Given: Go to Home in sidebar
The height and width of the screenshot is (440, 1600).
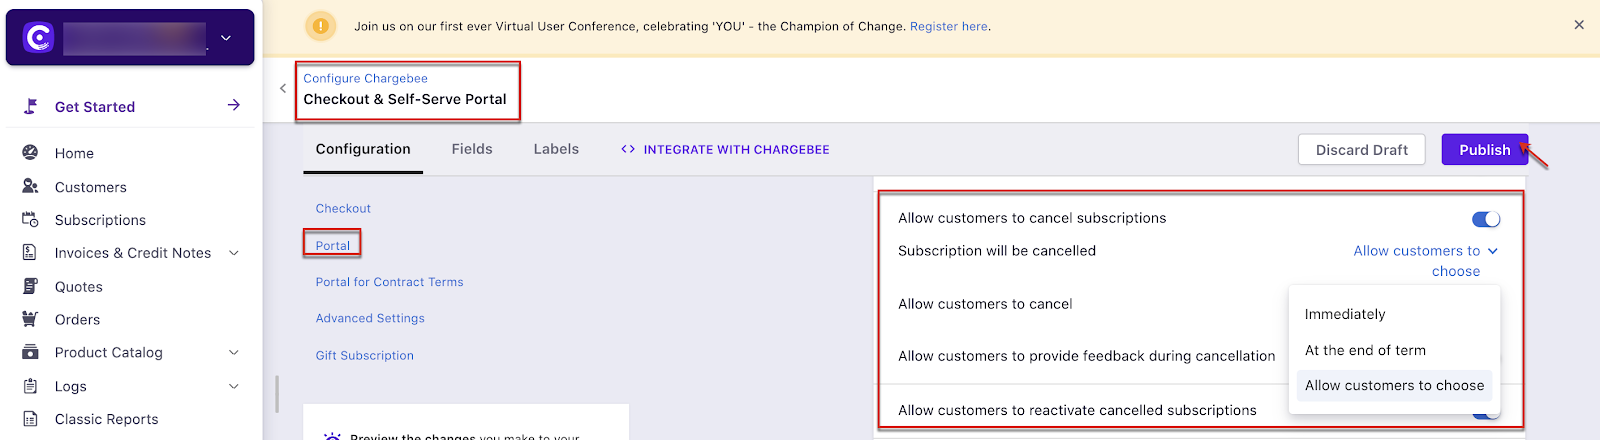Looking at the screenshot, I should 74,153.
